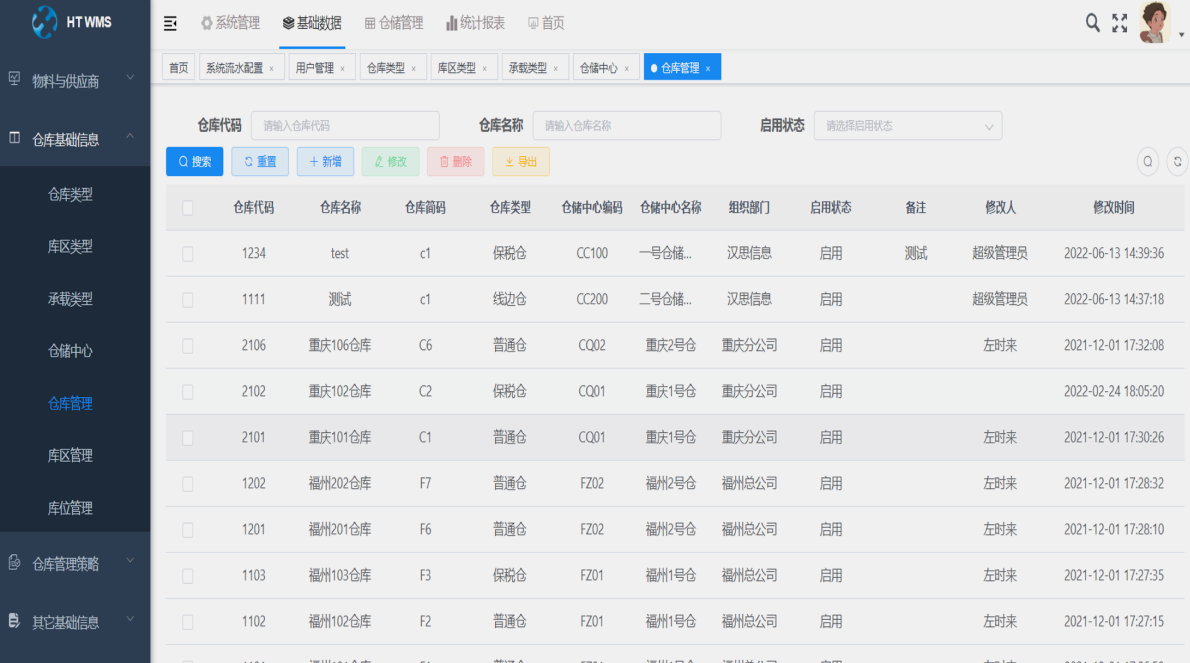Open the 库区管理 sidebar item

70,456
